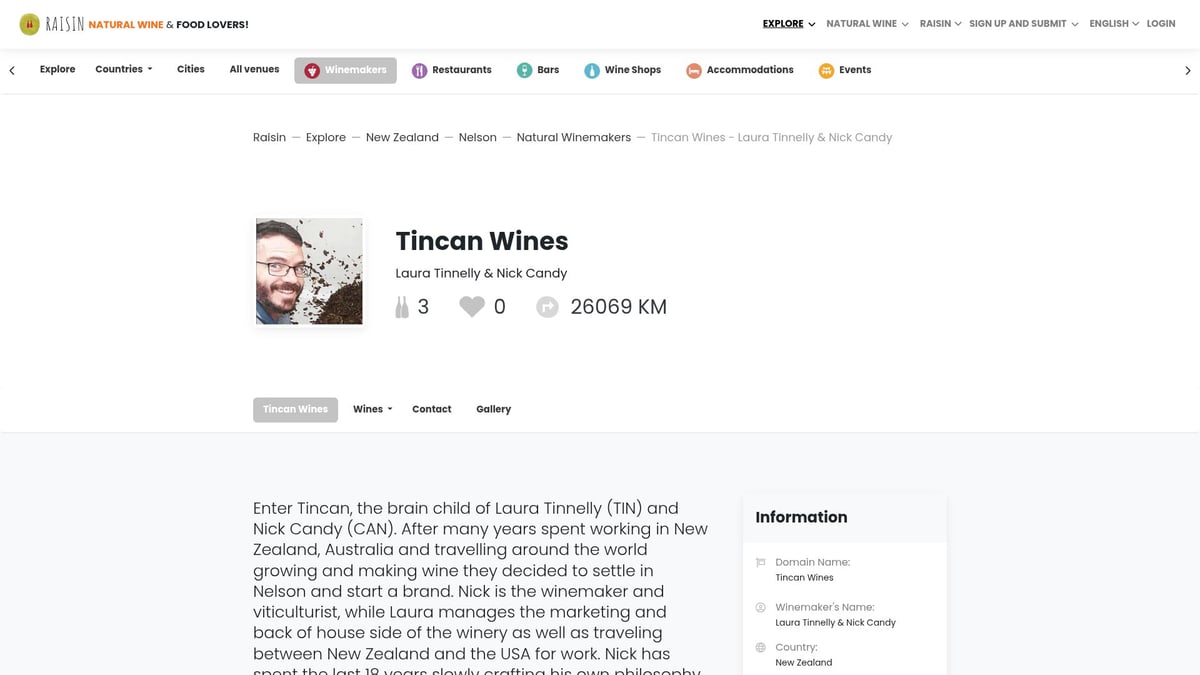The width and height of the screenshot is (1200, 675).
Task: Open the Bars category via its green icon
Action: tap(525, 70)
